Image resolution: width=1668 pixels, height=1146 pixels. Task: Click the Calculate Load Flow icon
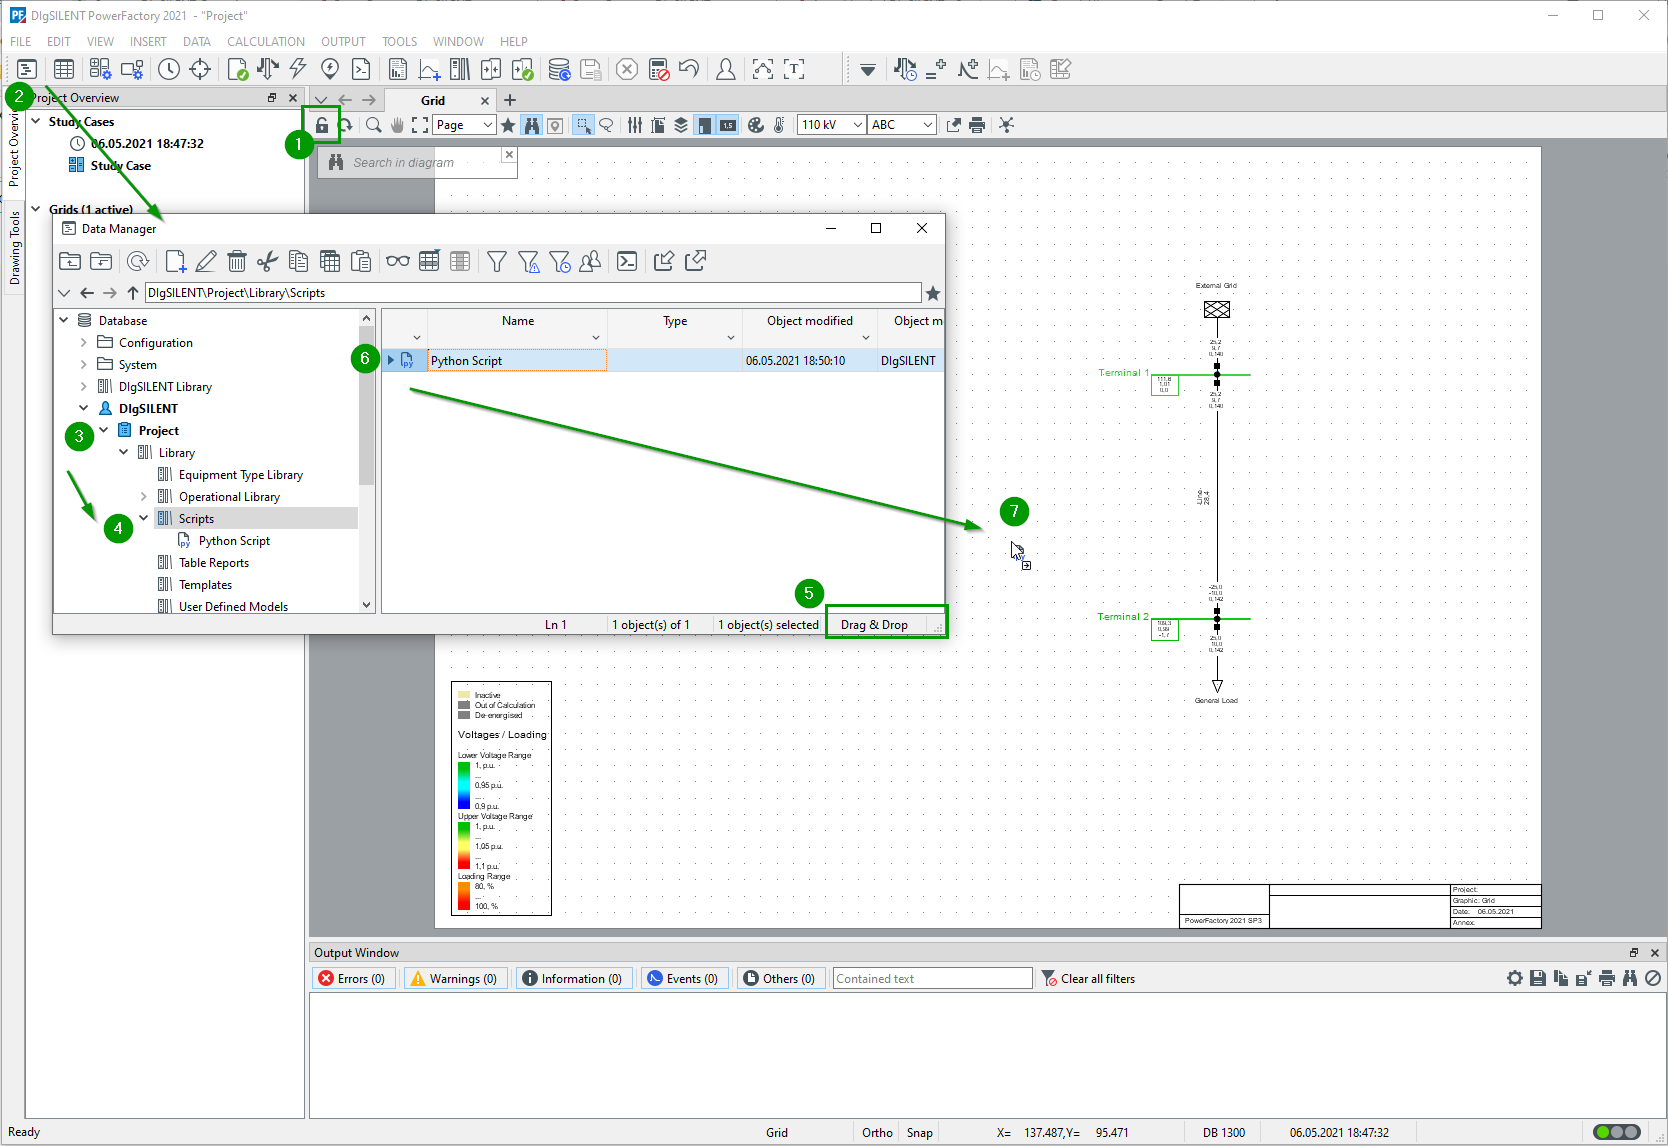267,69
